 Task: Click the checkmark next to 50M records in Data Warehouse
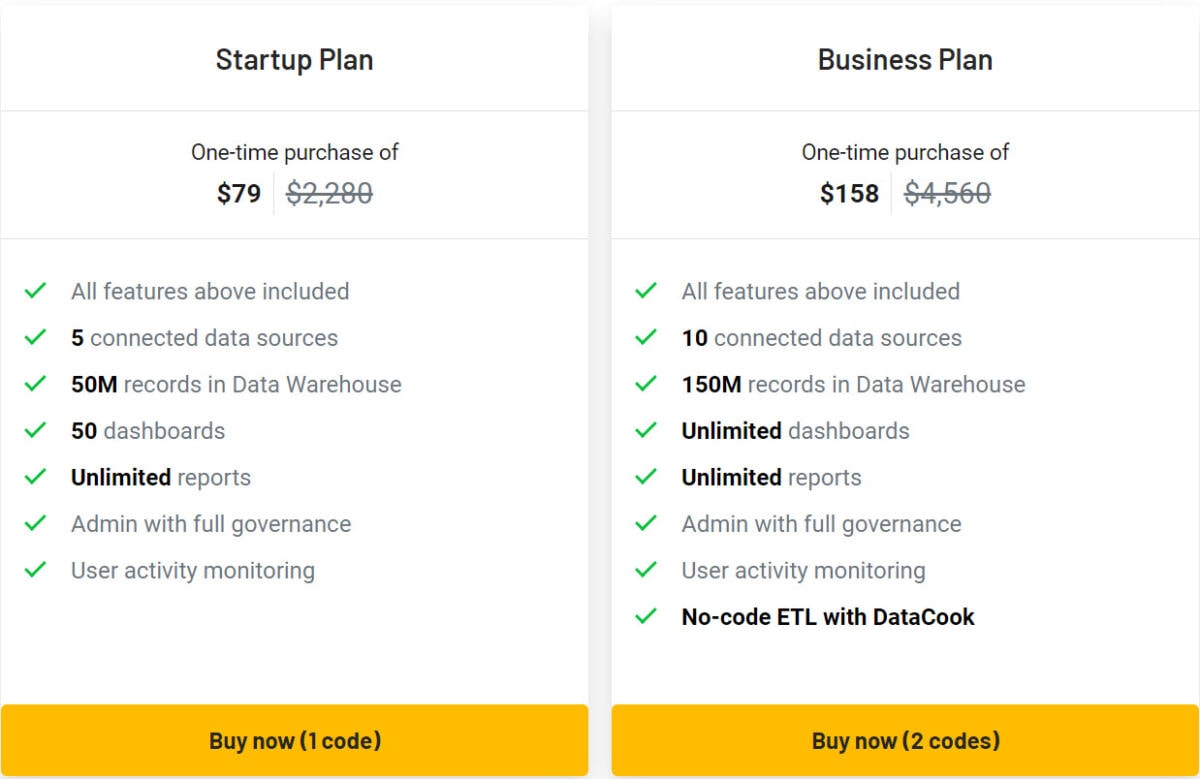34,384
